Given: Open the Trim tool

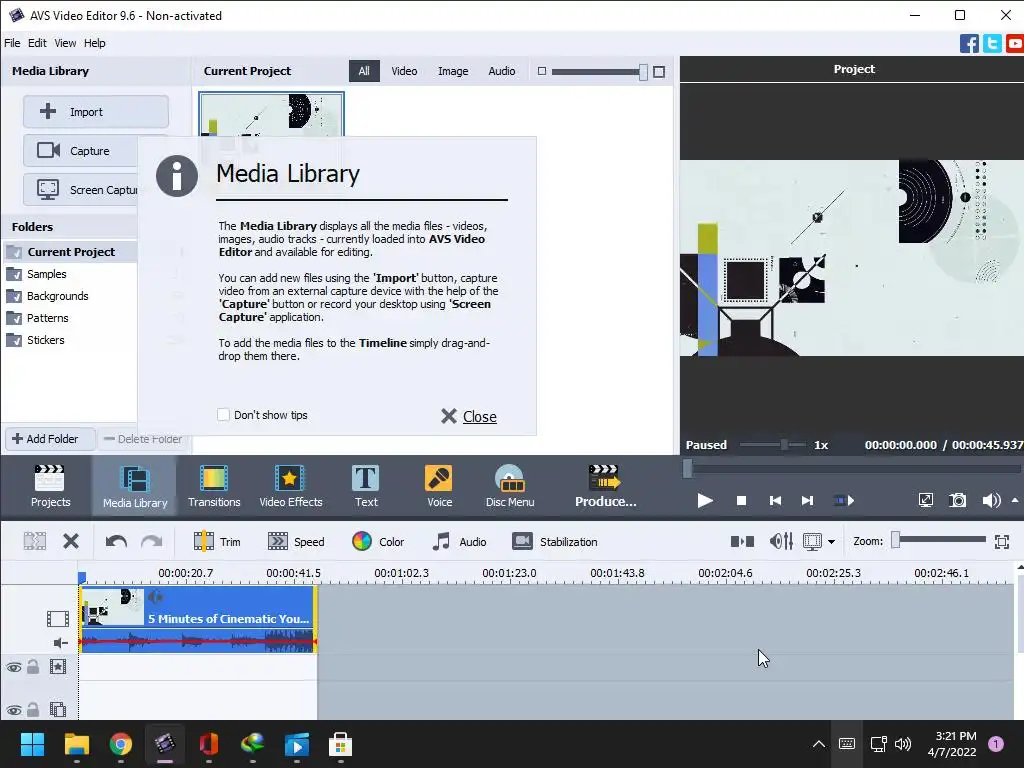Looking at the screenshot, I should (217, 541).
